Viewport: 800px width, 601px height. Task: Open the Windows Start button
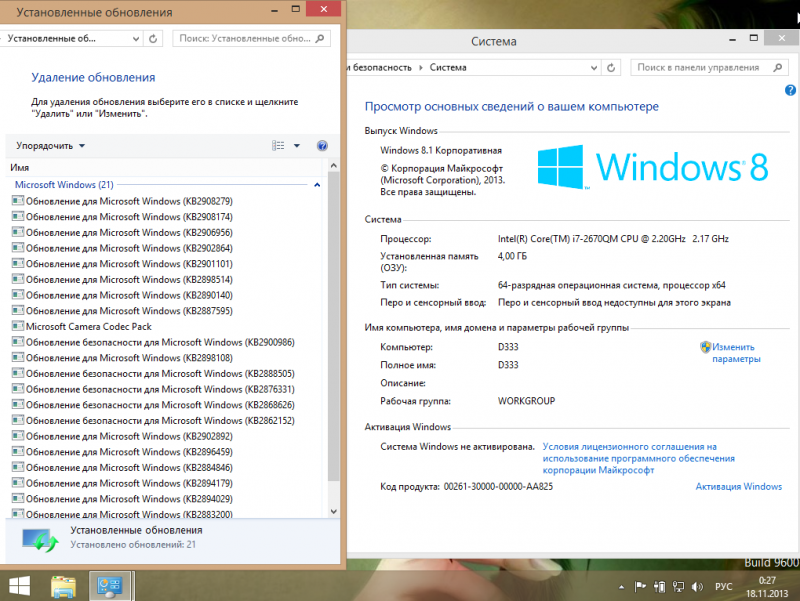click(19, 586)
